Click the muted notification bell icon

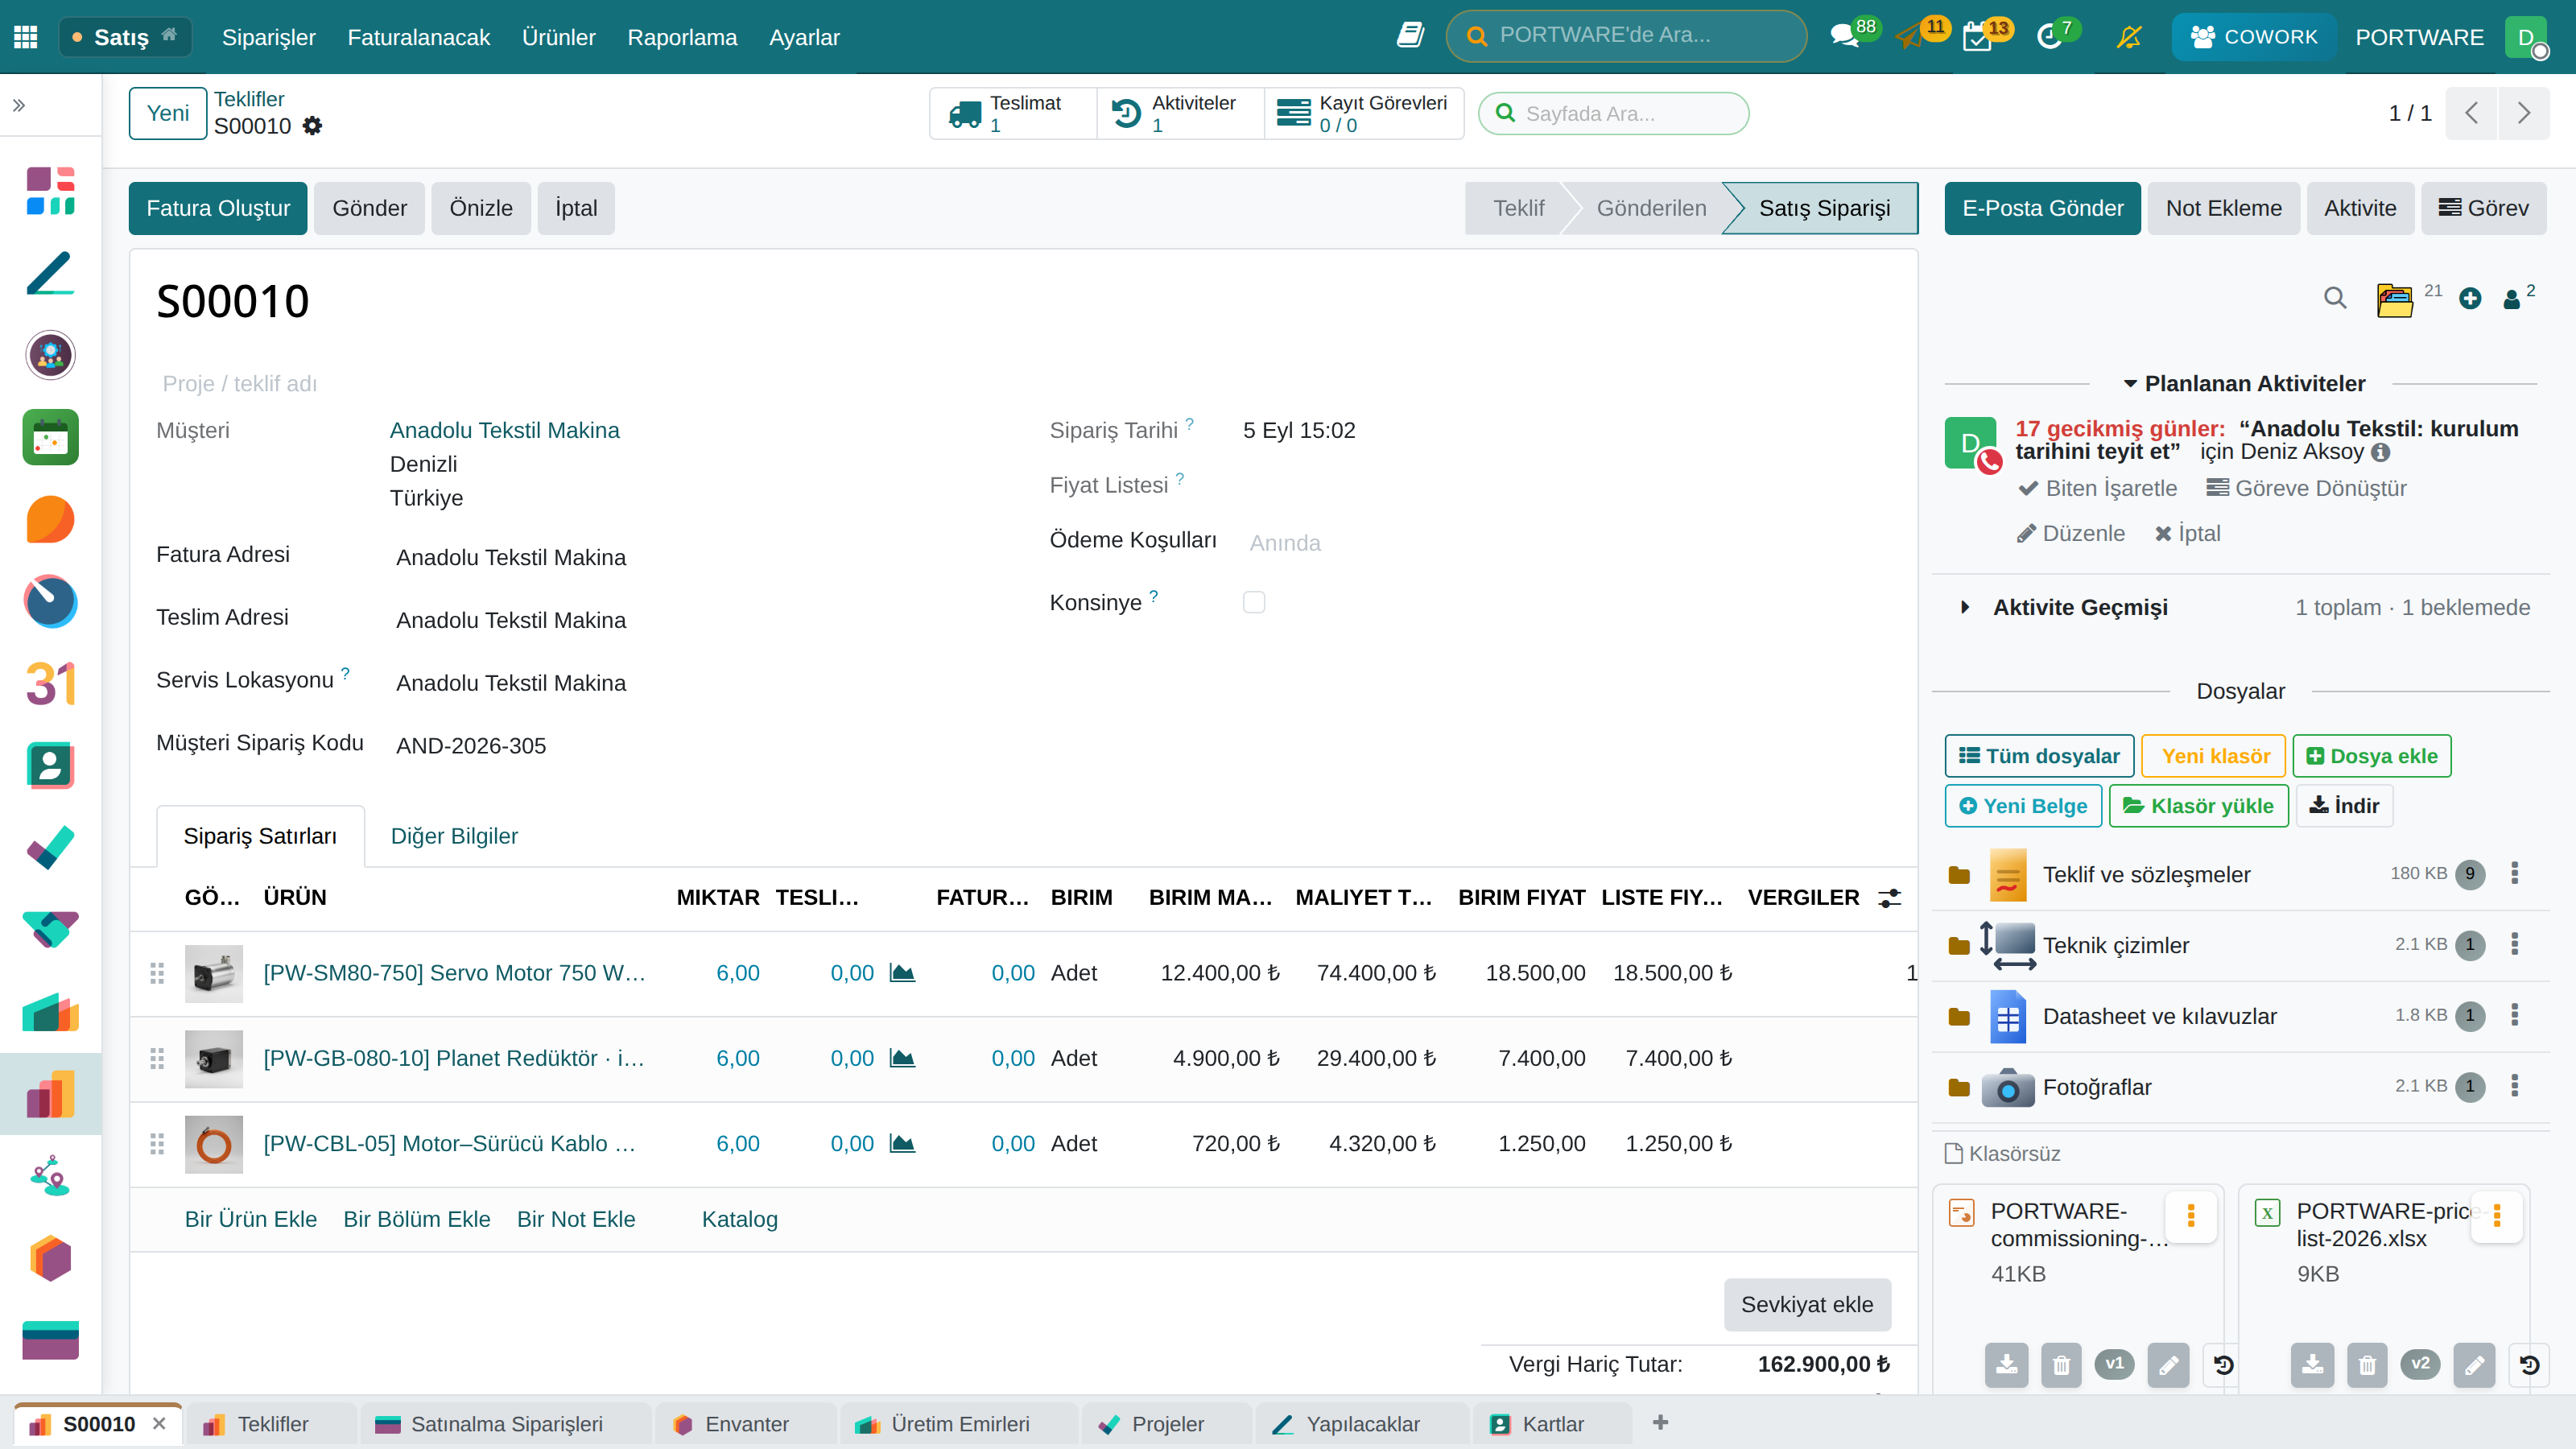point(2129,37)
